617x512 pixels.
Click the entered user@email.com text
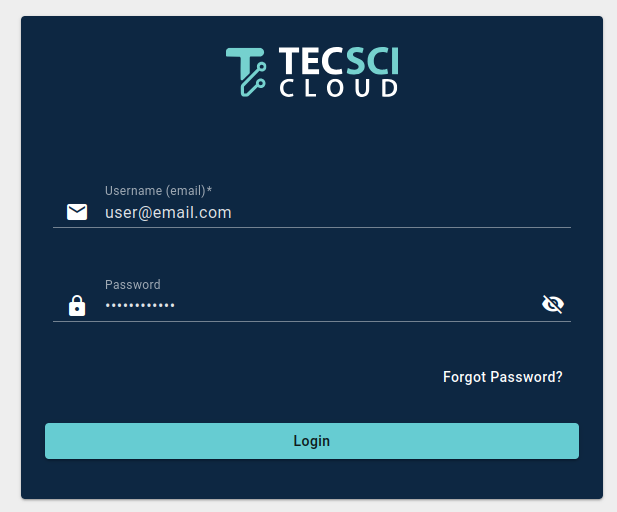tap(168, 213)
